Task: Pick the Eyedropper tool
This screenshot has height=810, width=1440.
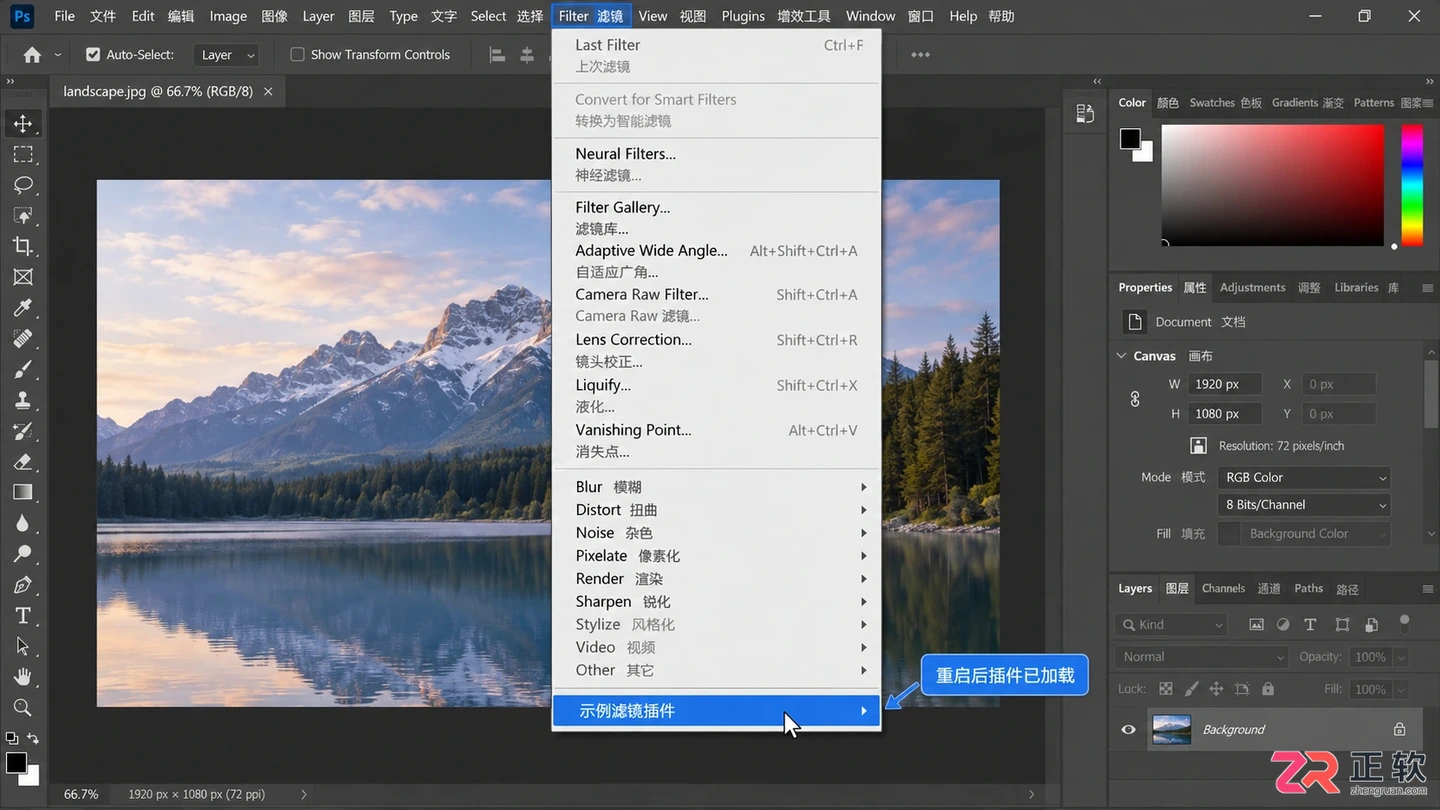Action: tap(23, 308)
